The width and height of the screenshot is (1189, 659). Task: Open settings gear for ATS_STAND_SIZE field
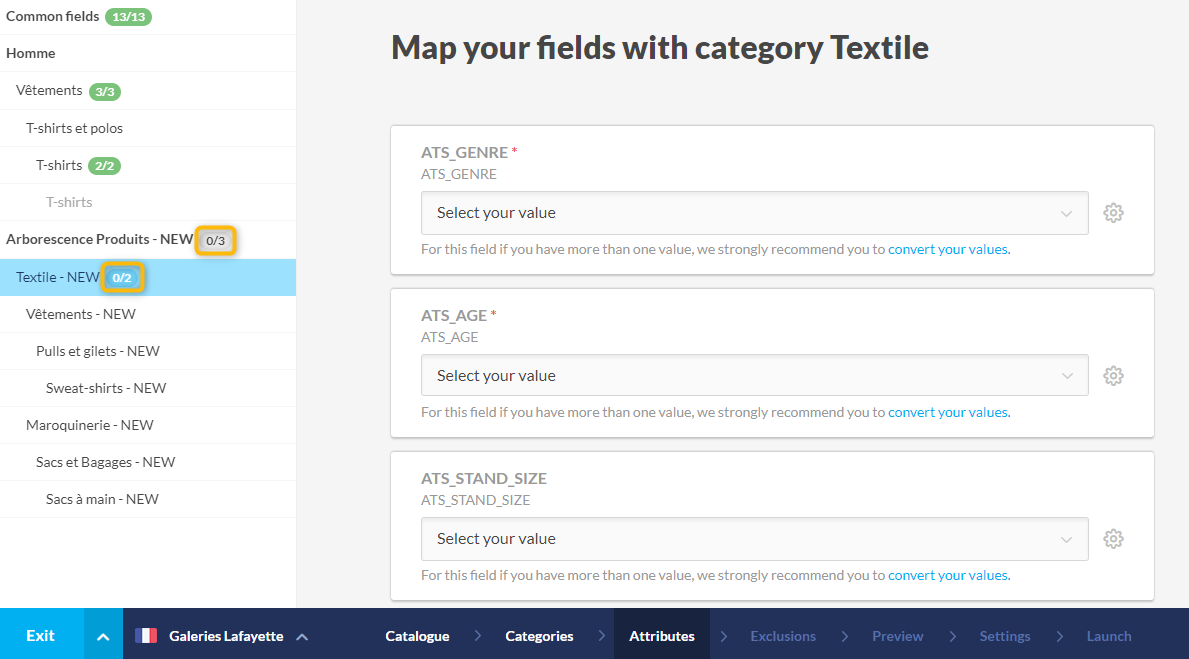click(1113, 539)
